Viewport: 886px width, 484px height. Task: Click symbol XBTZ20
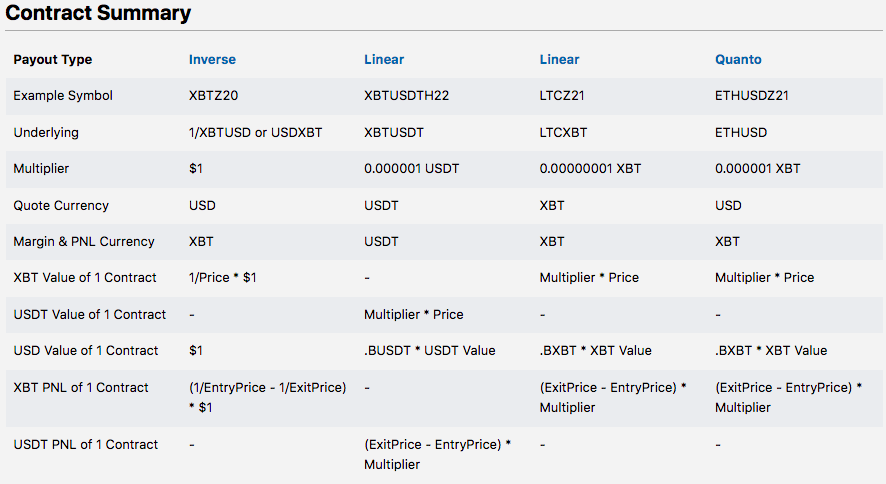click(213, 95)
